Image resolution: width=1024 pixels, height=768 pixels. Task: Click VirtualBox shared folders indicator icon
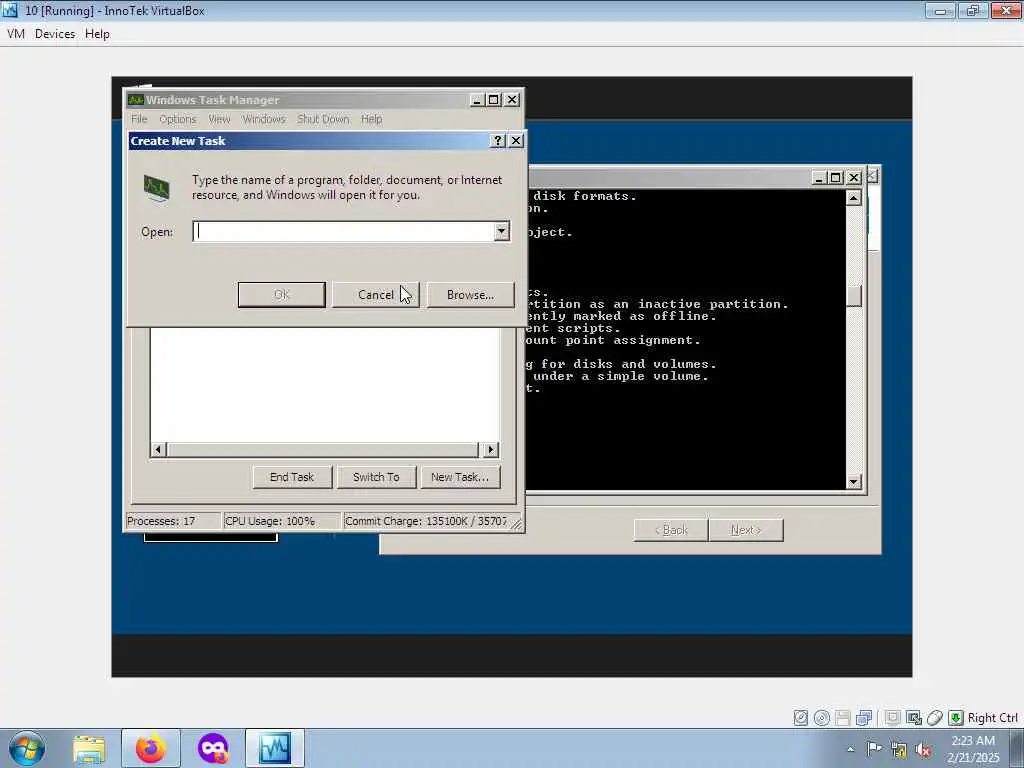pyautogui.click(x=893, y=718)
